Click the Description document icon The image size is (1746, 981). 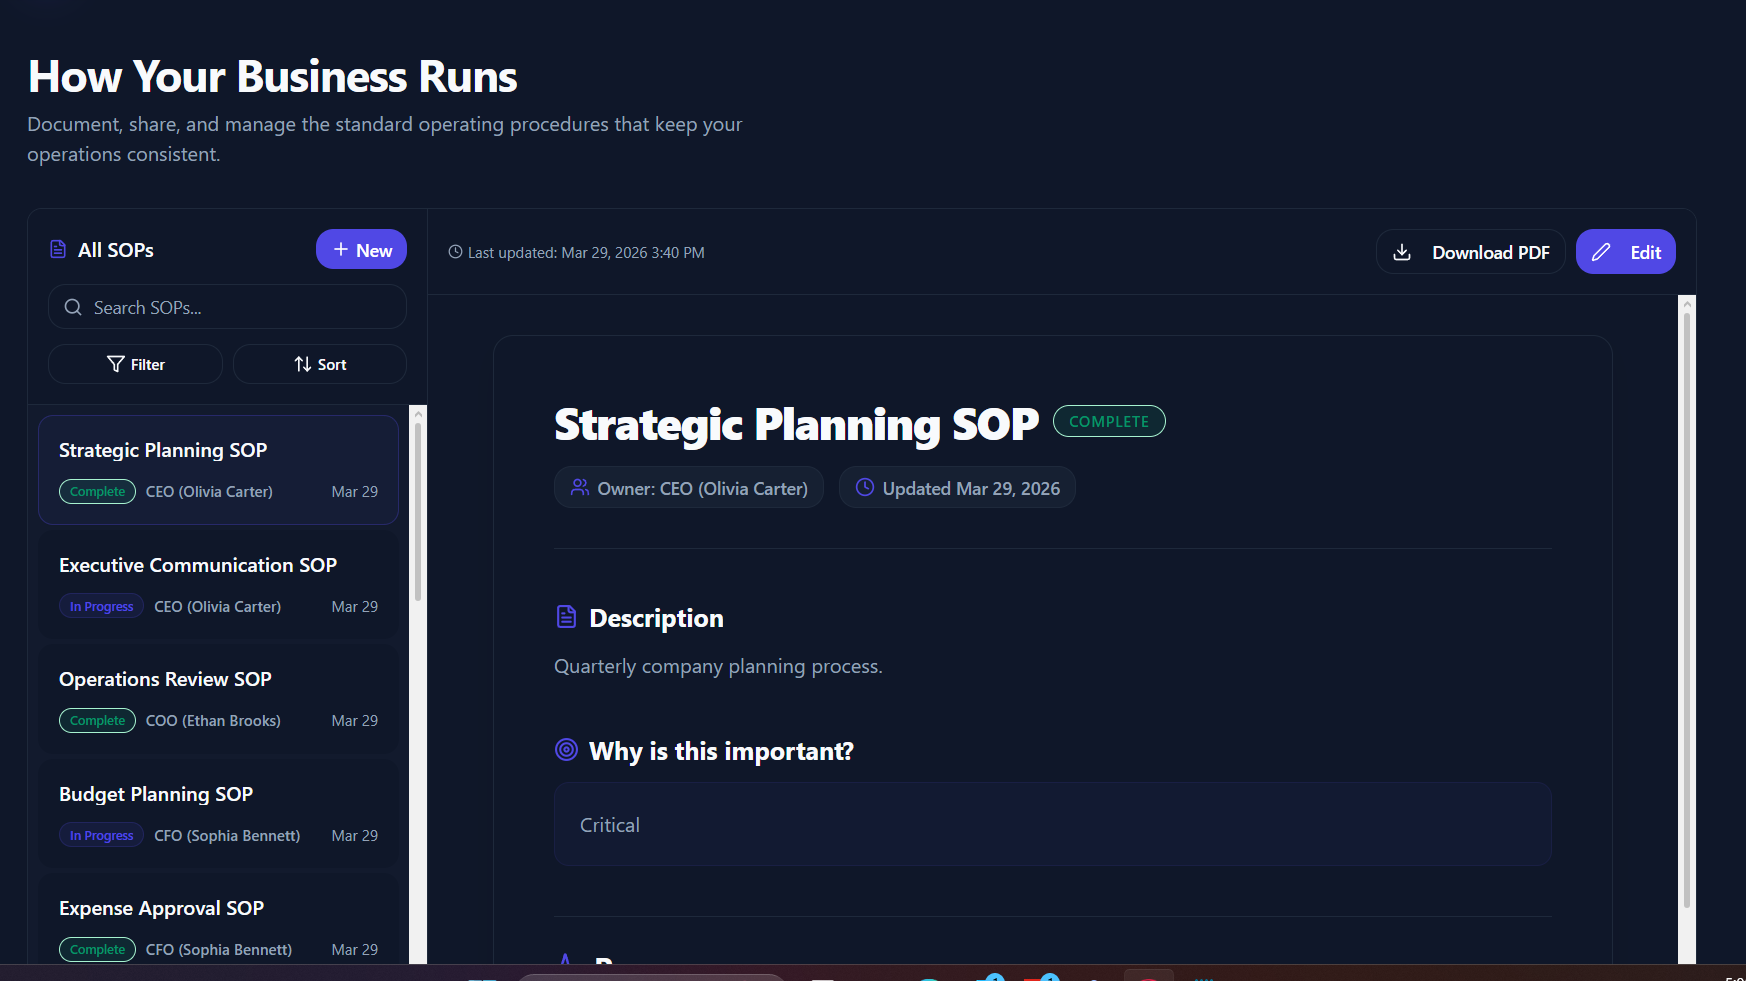566,616
